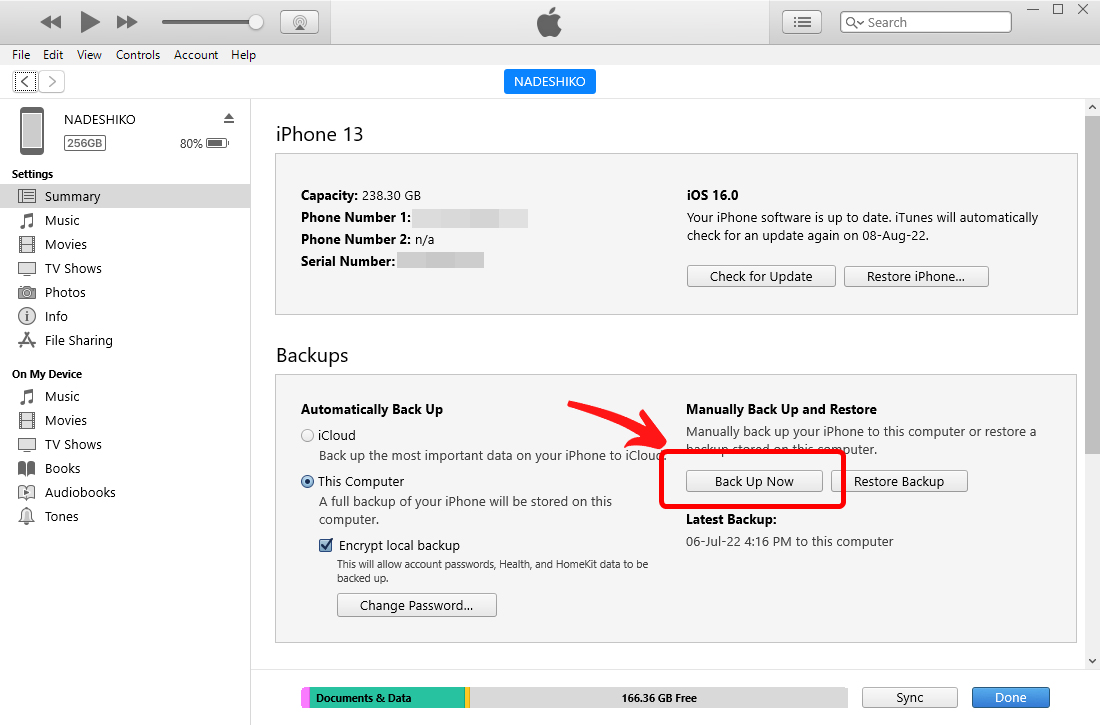Screen dimensions: 1100x725
Task: Click the Music icon under Settings
Action: tap(27, 220)
